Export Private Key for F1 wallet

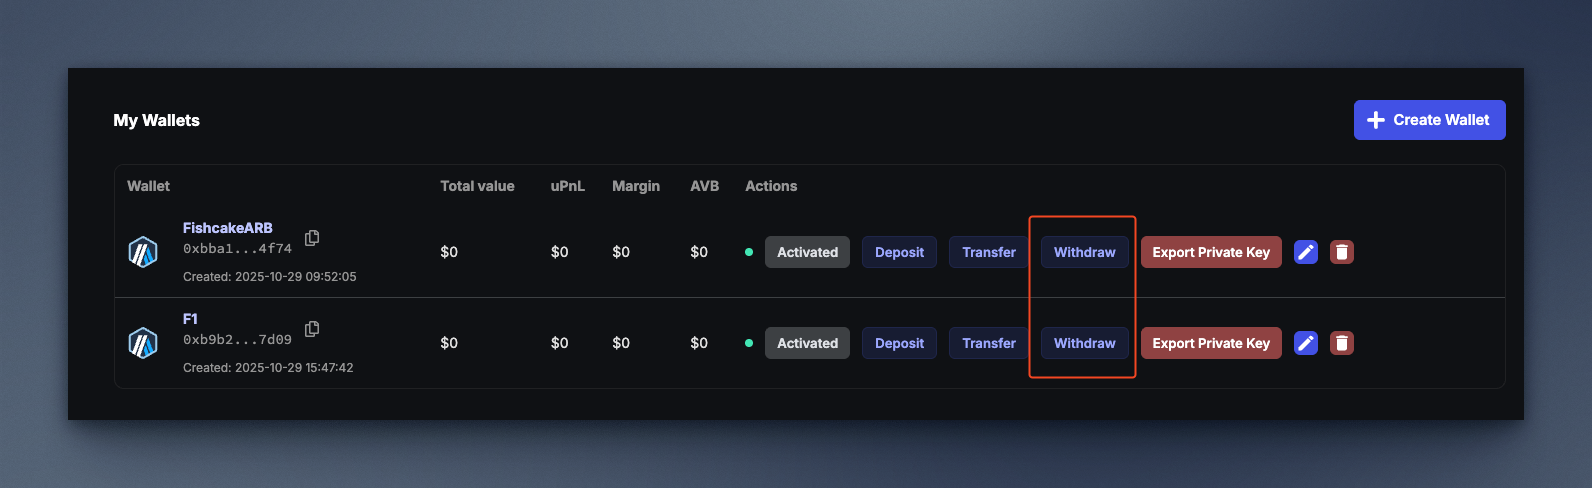[1210, 343]
